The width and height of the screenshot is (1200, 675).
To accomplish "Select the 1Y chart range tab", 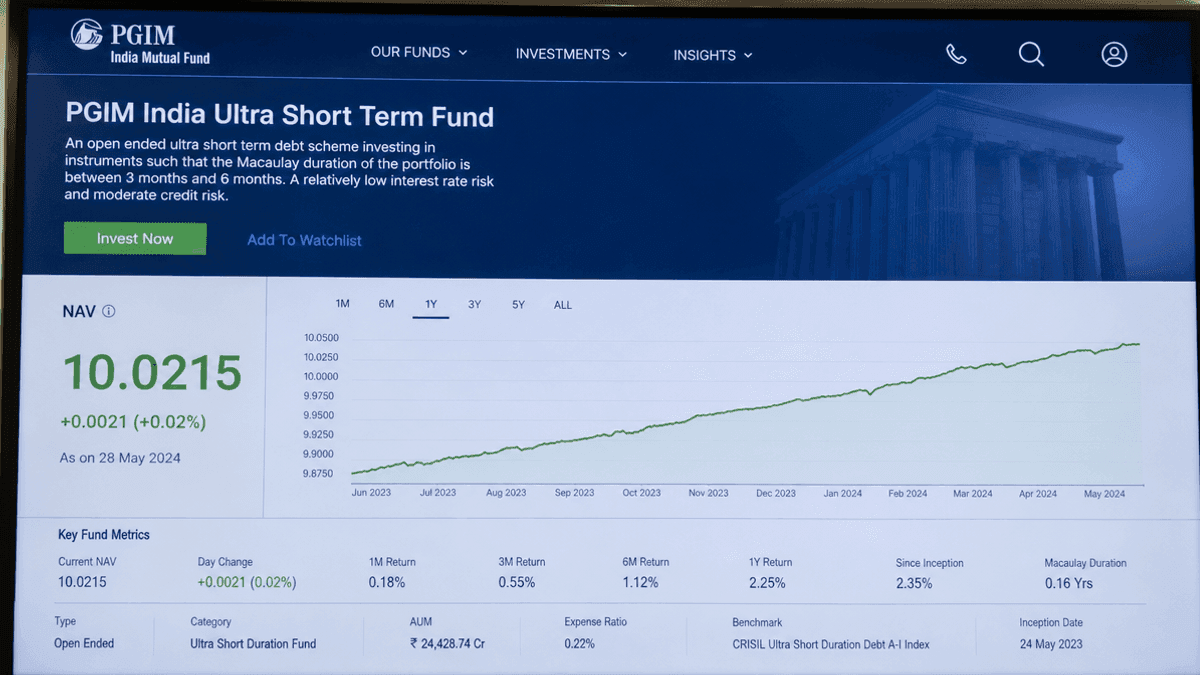I will [x=431, y=305].
